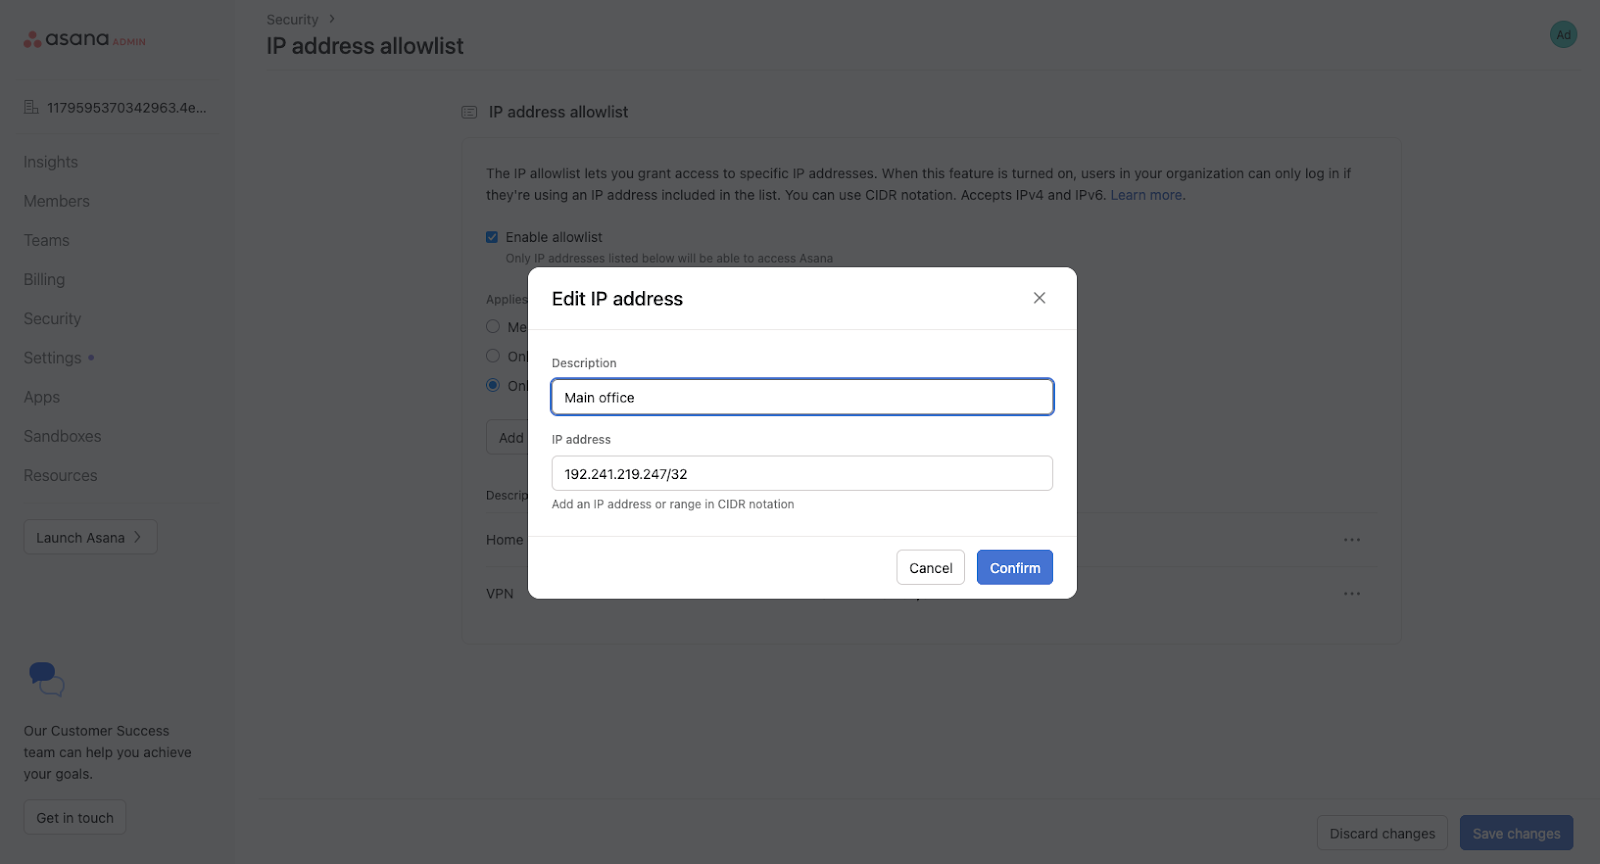Confirm the IP address edit
This screenshot has width=1600, height=864.
[x=1014, y=567]
